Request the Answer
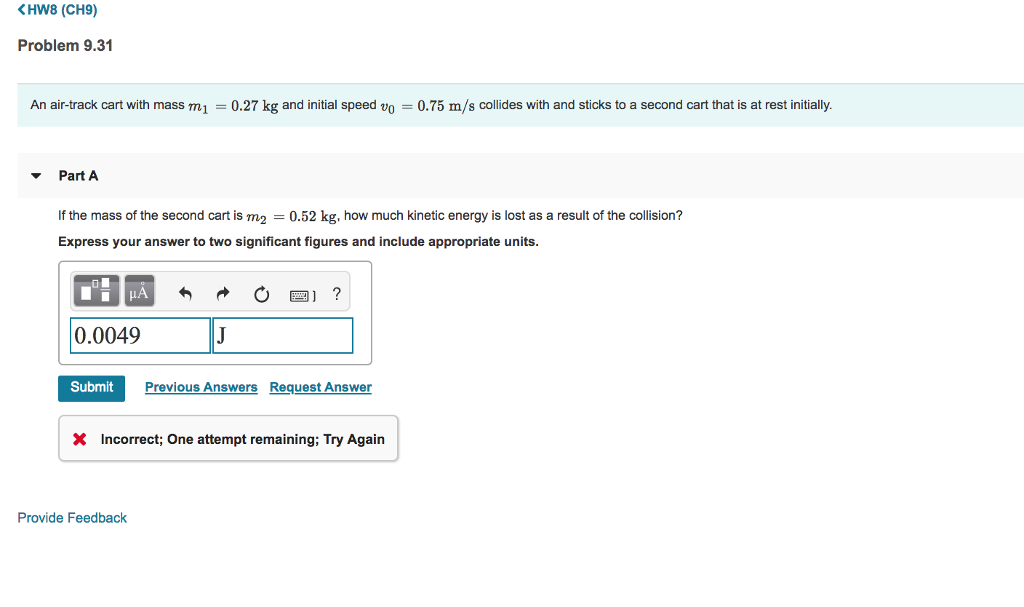This screenshot has height=607, width=1024. point(320,387)
